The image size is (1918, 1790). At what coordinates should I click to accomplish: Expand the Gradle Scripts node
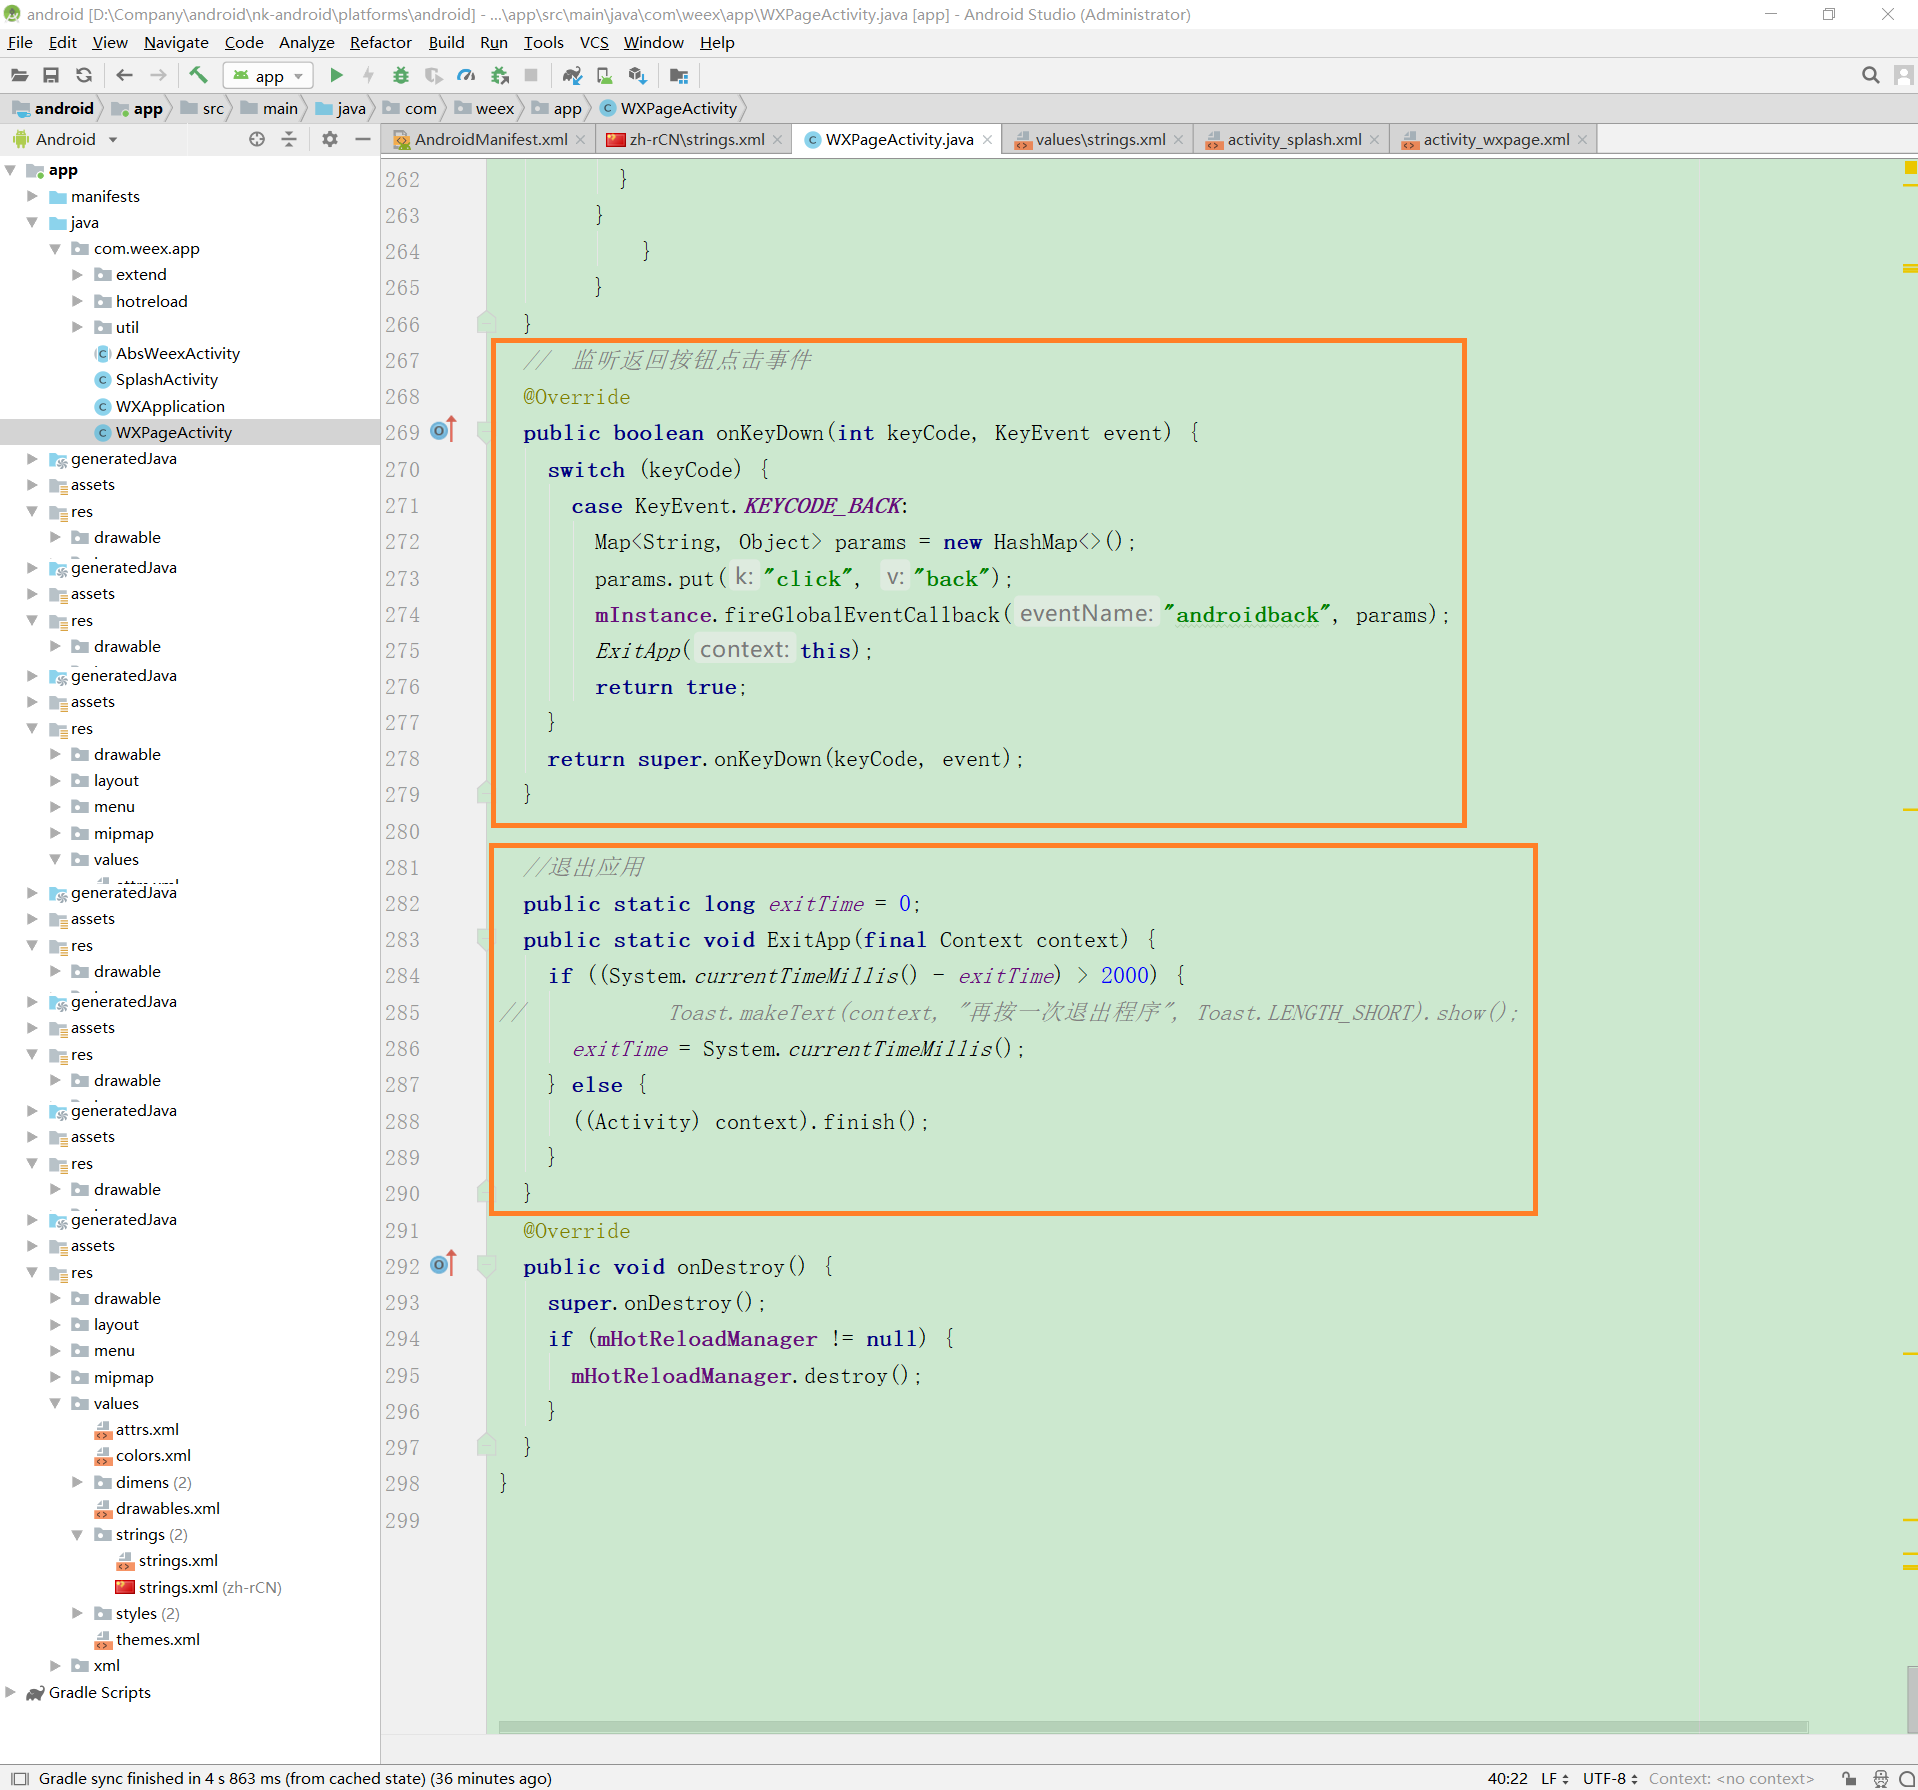coord(10,1691)
